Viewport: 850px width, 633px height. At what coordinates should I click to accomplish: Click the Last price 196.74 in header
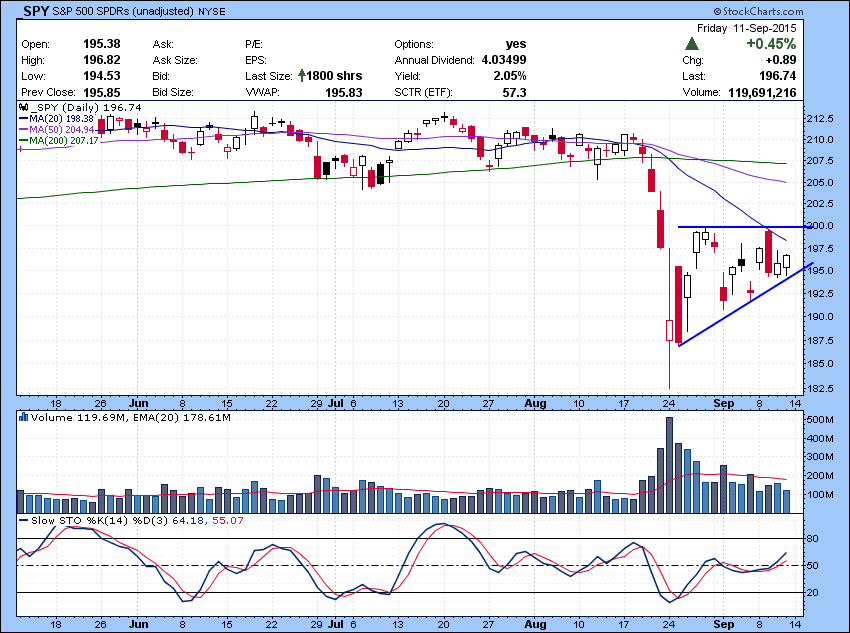[778, 76]
